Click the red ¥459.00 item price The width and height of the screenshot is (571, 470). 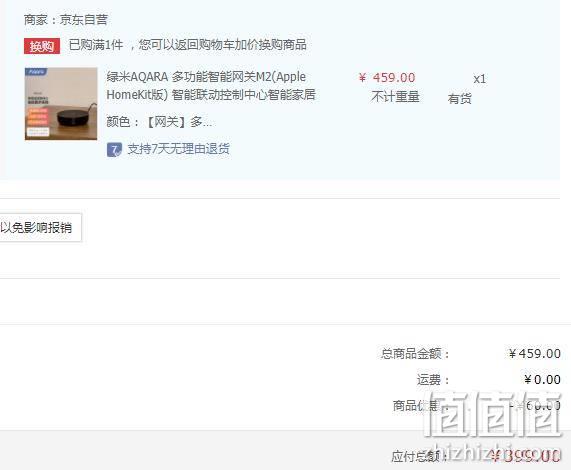pyautogui.click(x=387, y=78)
